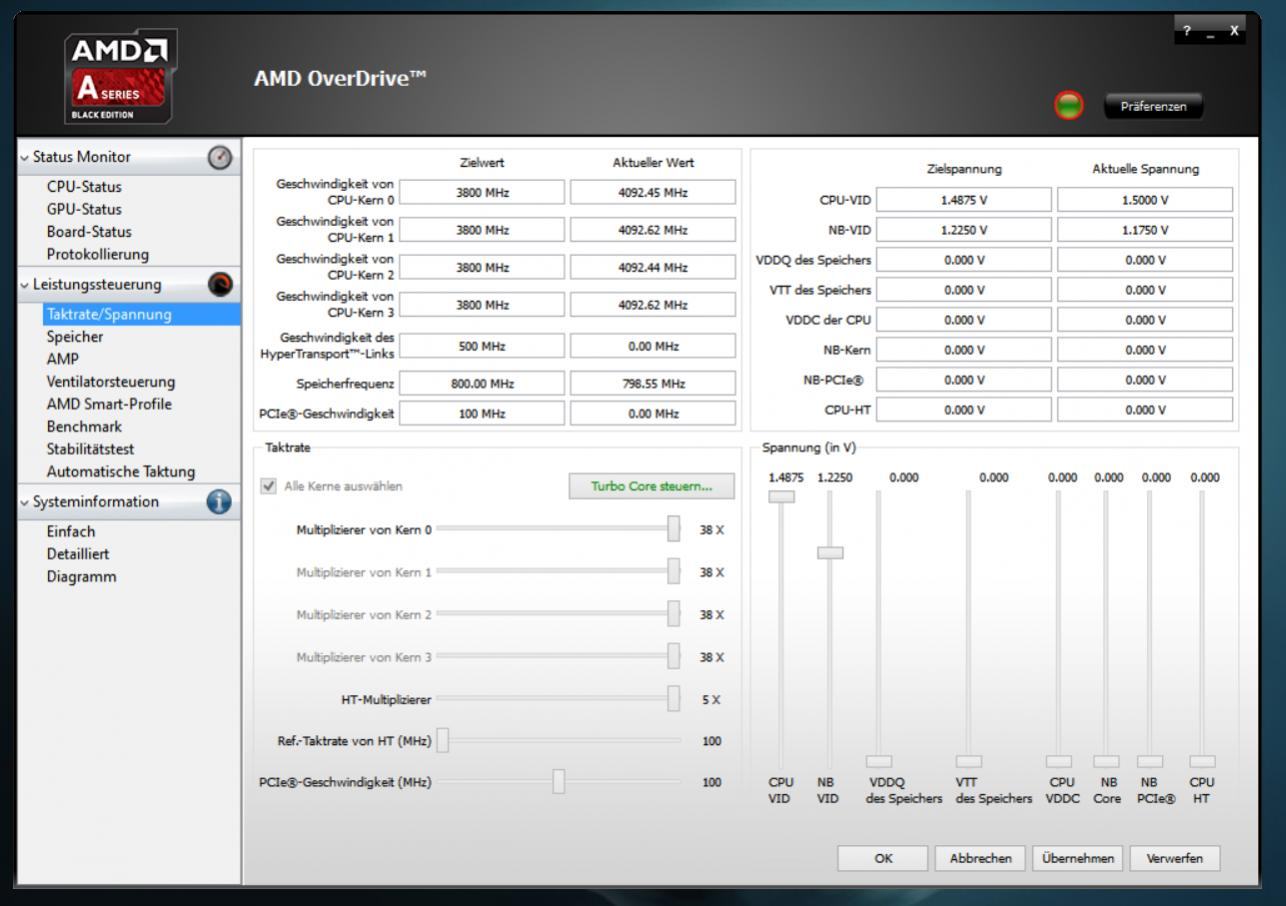The image size is (1286, 906).
Task: Click CPU-Kern 0 Zielwert field
Action: 482,192
